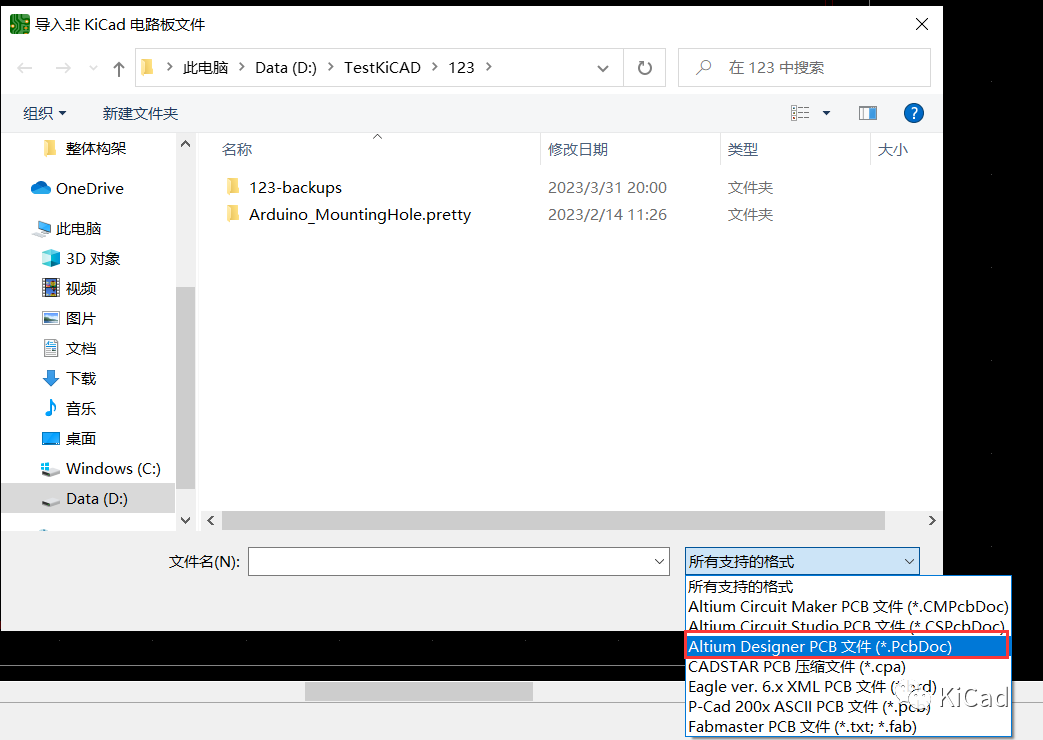This screenshot has width=1043, height=740.
Task: Choose P-Cad 200x ASCII PCB format
Action: pos(848,707)
